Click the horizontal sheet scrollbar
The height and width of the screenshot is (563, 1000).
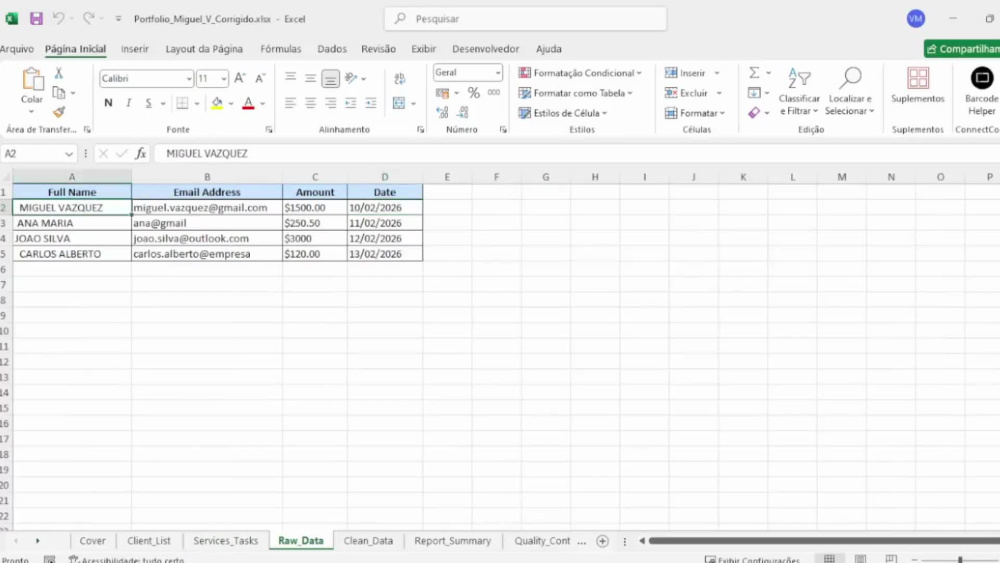(x=823, y=541)
